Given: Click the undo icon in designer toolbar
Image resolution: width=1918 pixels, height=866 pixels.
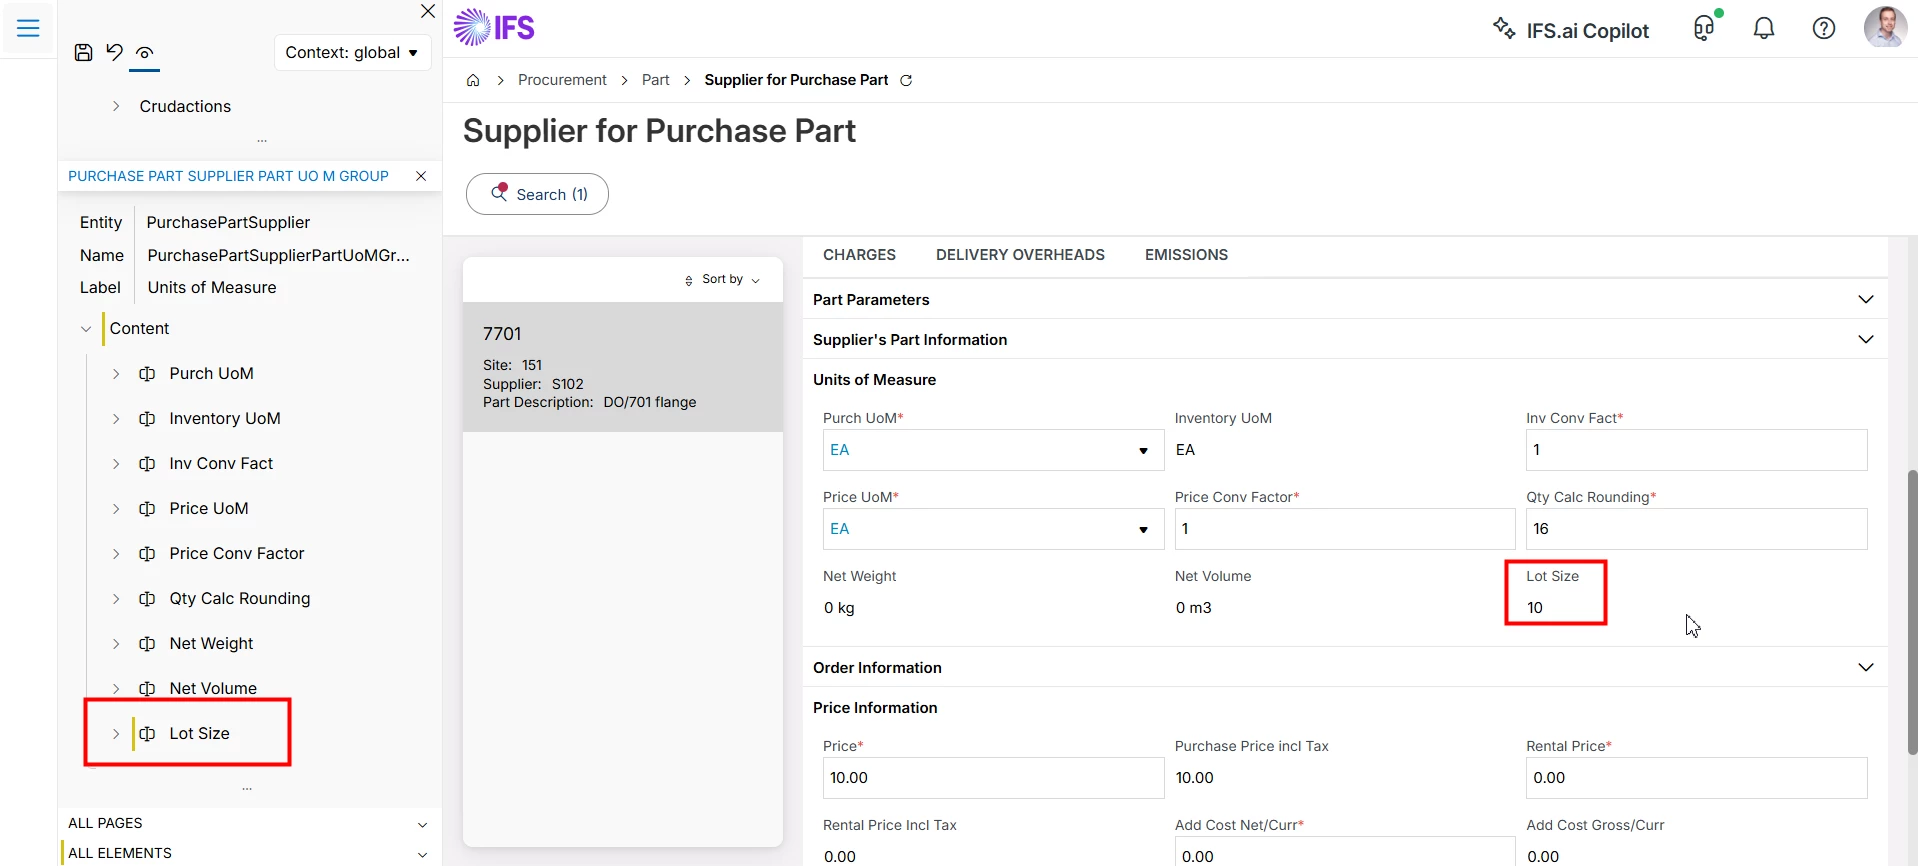Looking at the screenshot, I should tap(114, 53).
